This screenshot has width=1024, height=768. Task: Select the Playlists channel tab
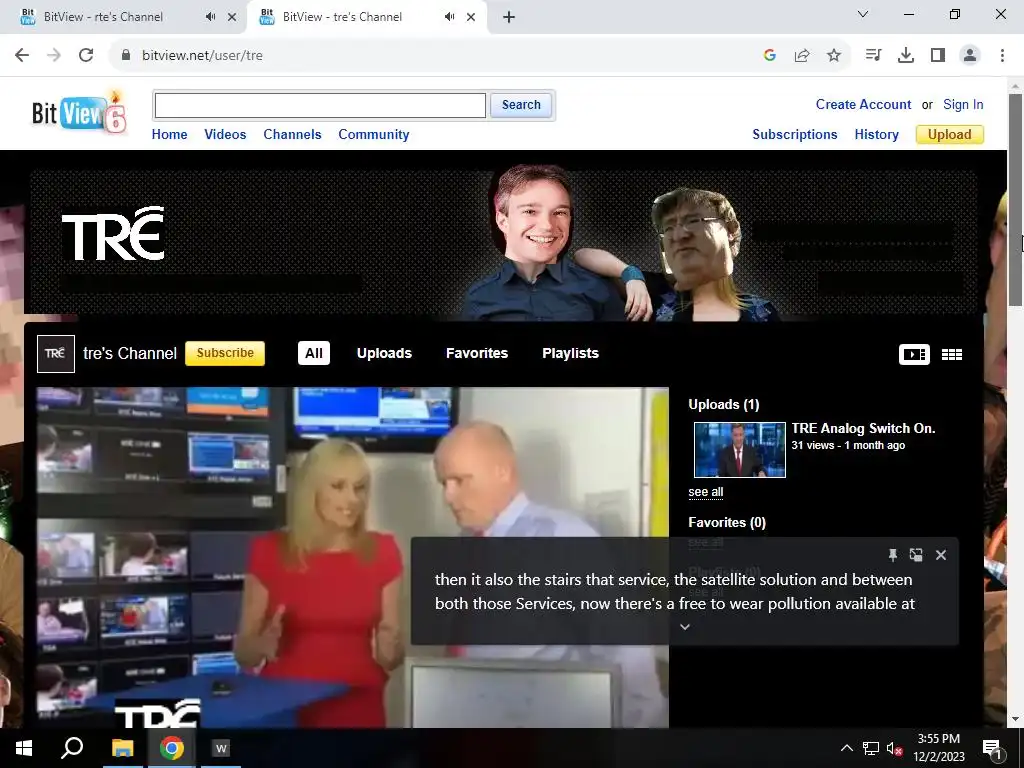point(570,353)
